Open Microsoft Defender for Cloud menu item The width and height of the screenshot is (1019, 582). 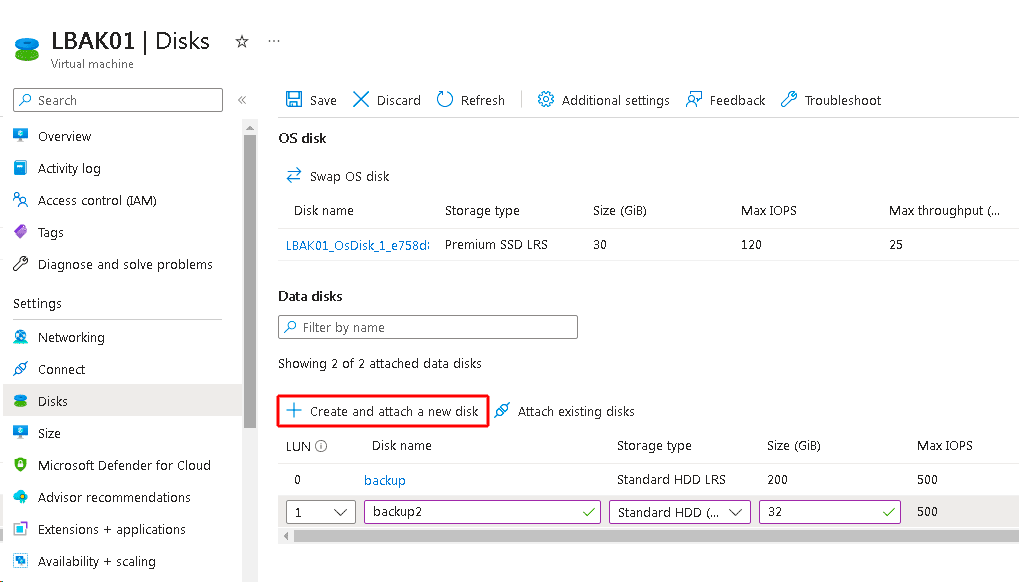[123, 465]
